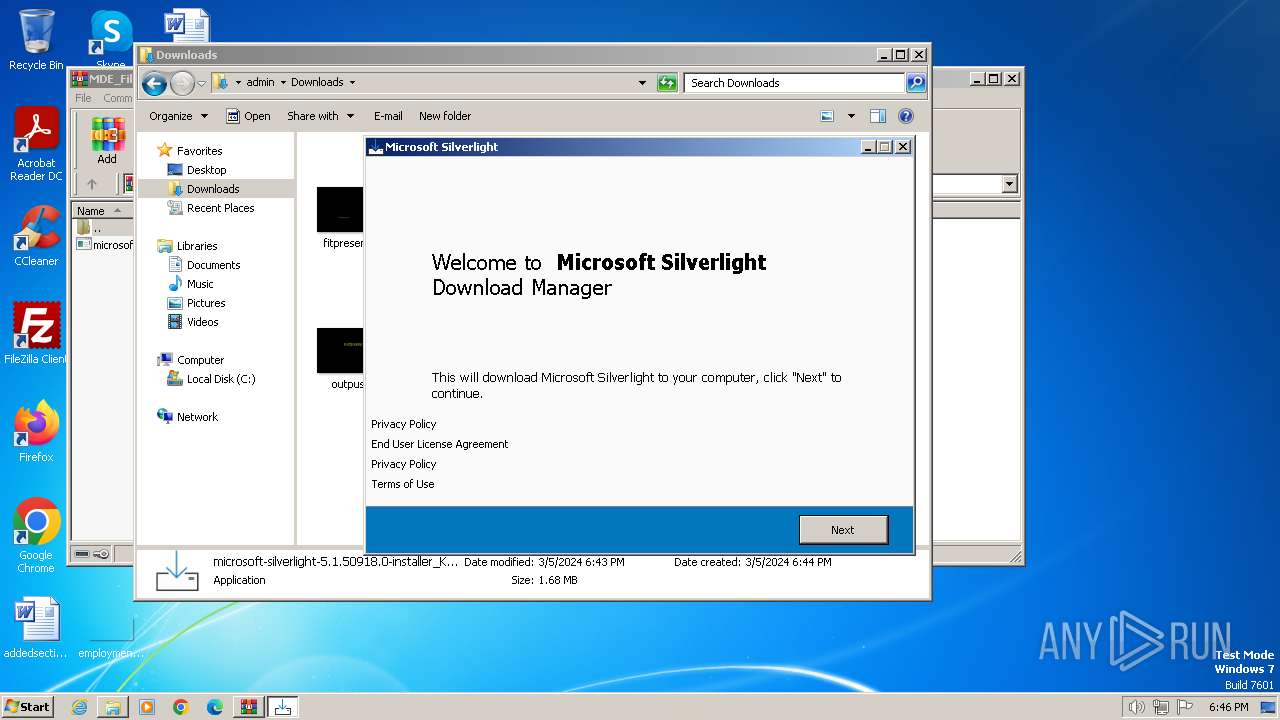The width and height of the screenshot is (1280, 720).
Task: Sort by Name column in WinRAR
Action: [x=102, y=211]
